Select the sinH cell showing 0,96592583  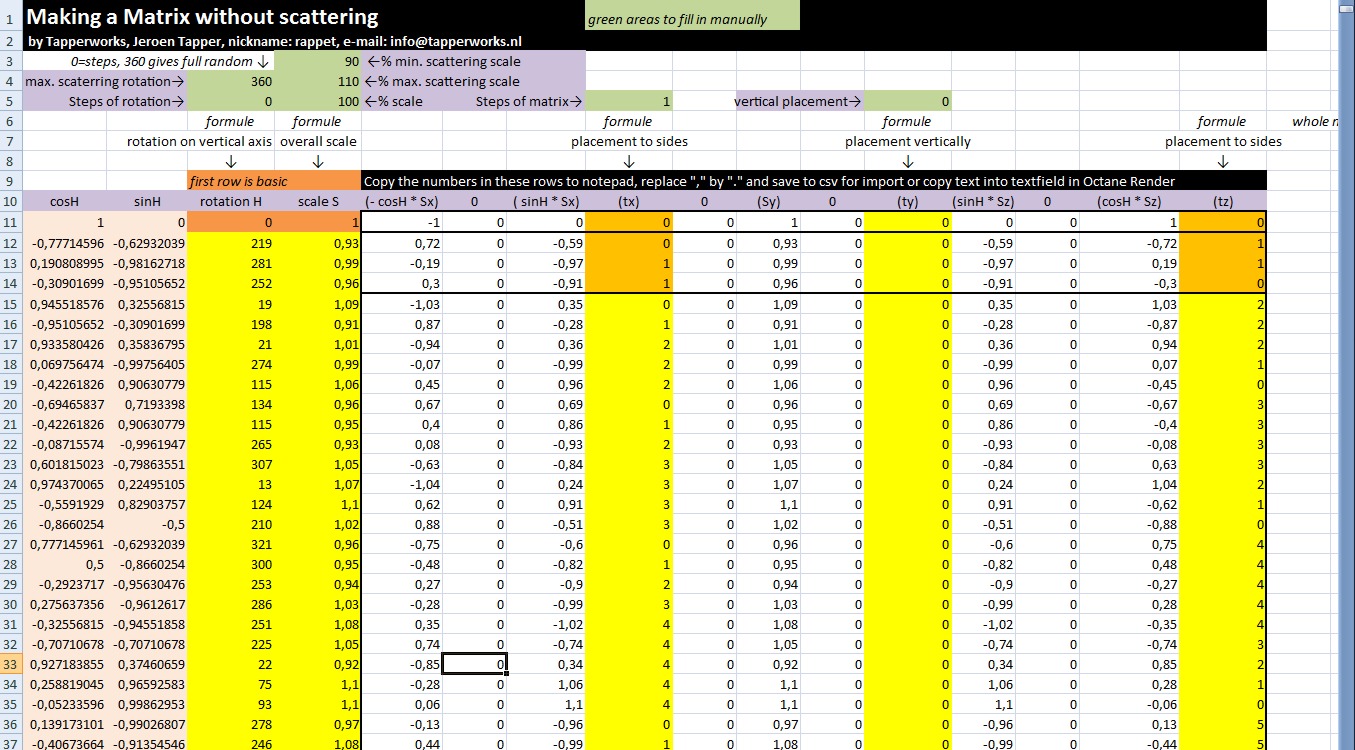[x=146, y=683]
